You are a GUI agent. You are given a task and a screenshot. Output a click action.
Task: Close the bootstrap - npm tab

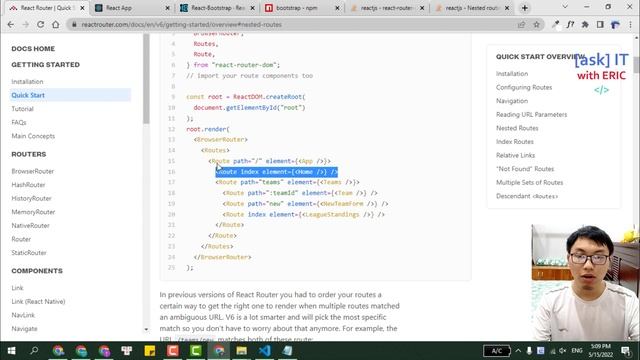click(337, 8)
